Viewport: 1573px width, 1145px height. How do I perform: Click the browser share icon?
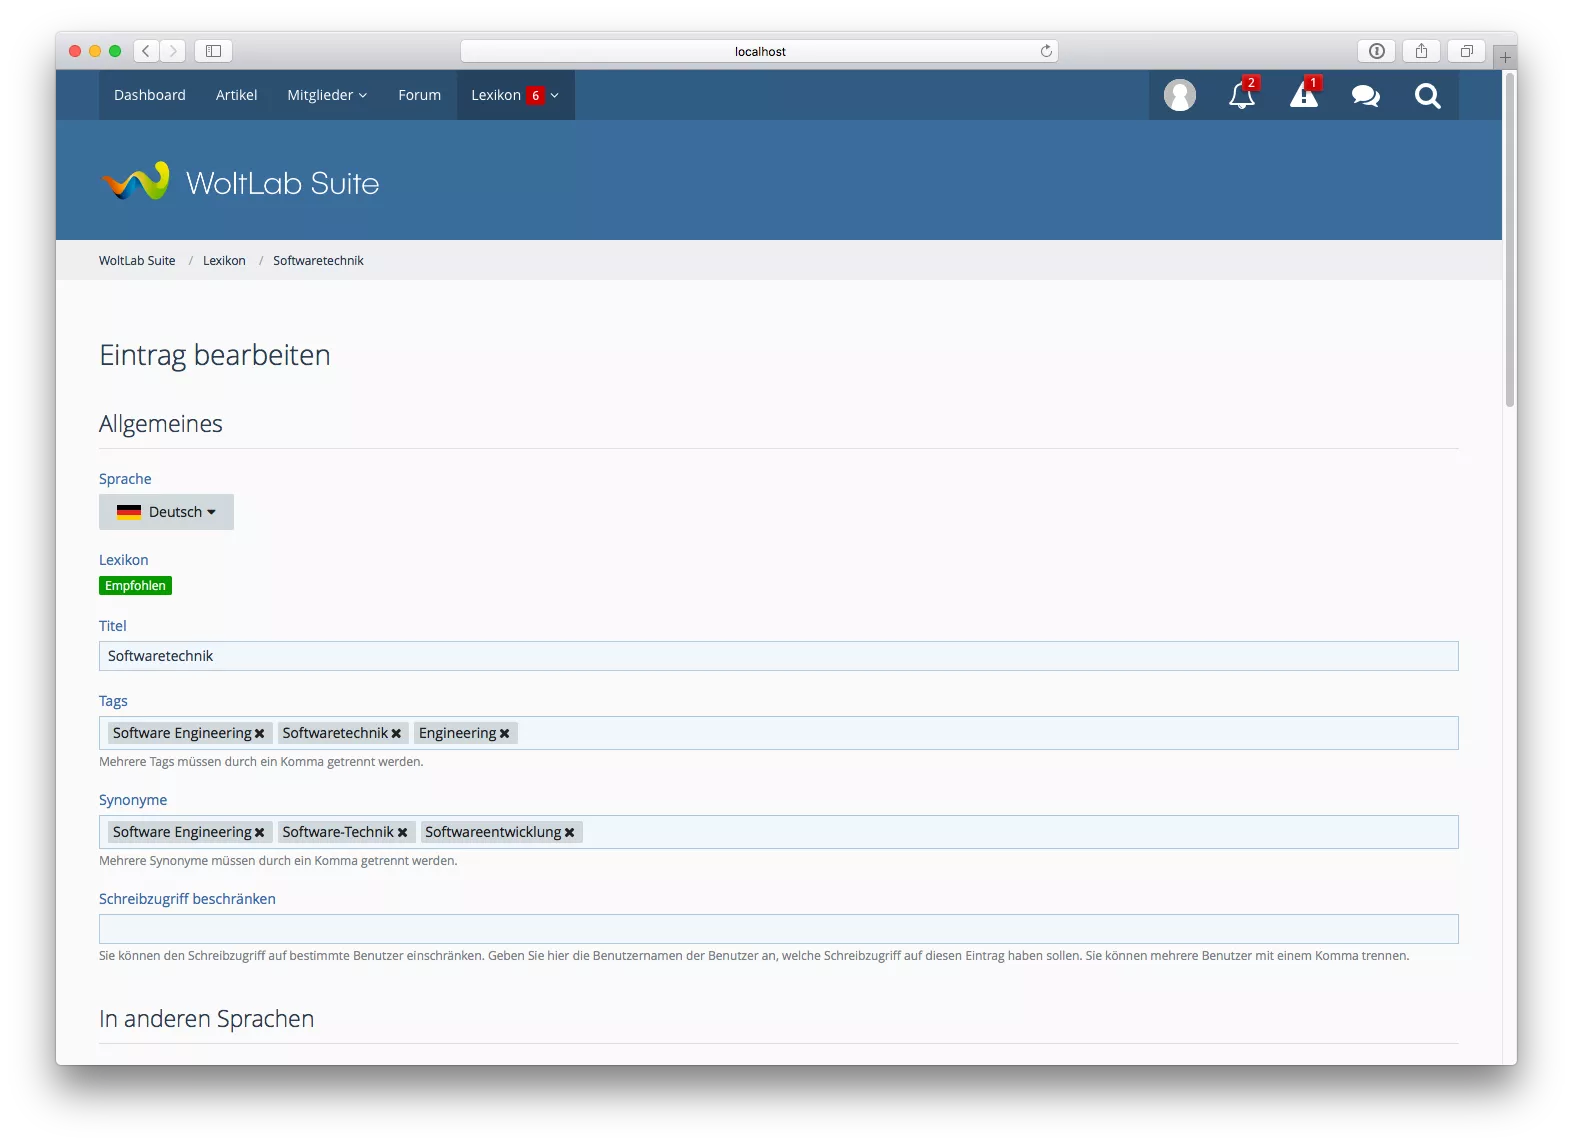pos(1421,51)
